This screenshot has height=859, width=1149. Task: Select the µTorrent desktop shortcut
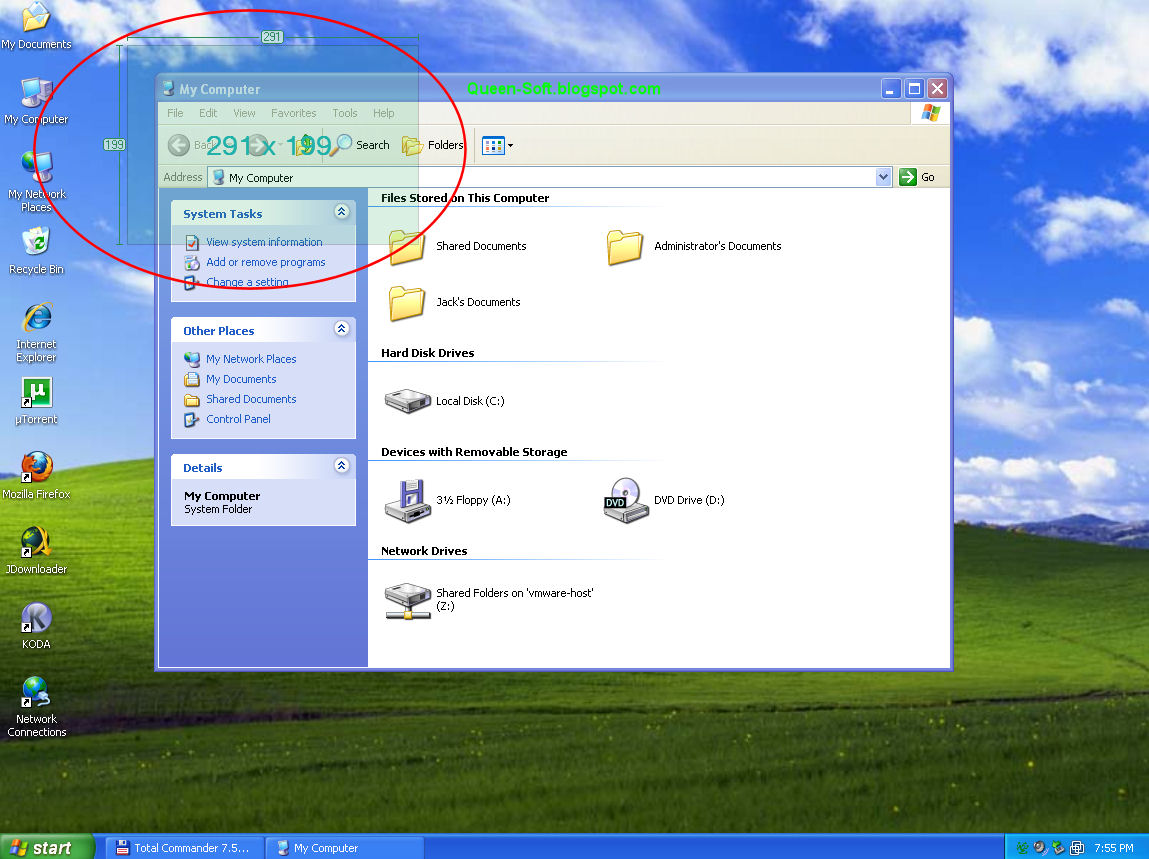(36, 401)
